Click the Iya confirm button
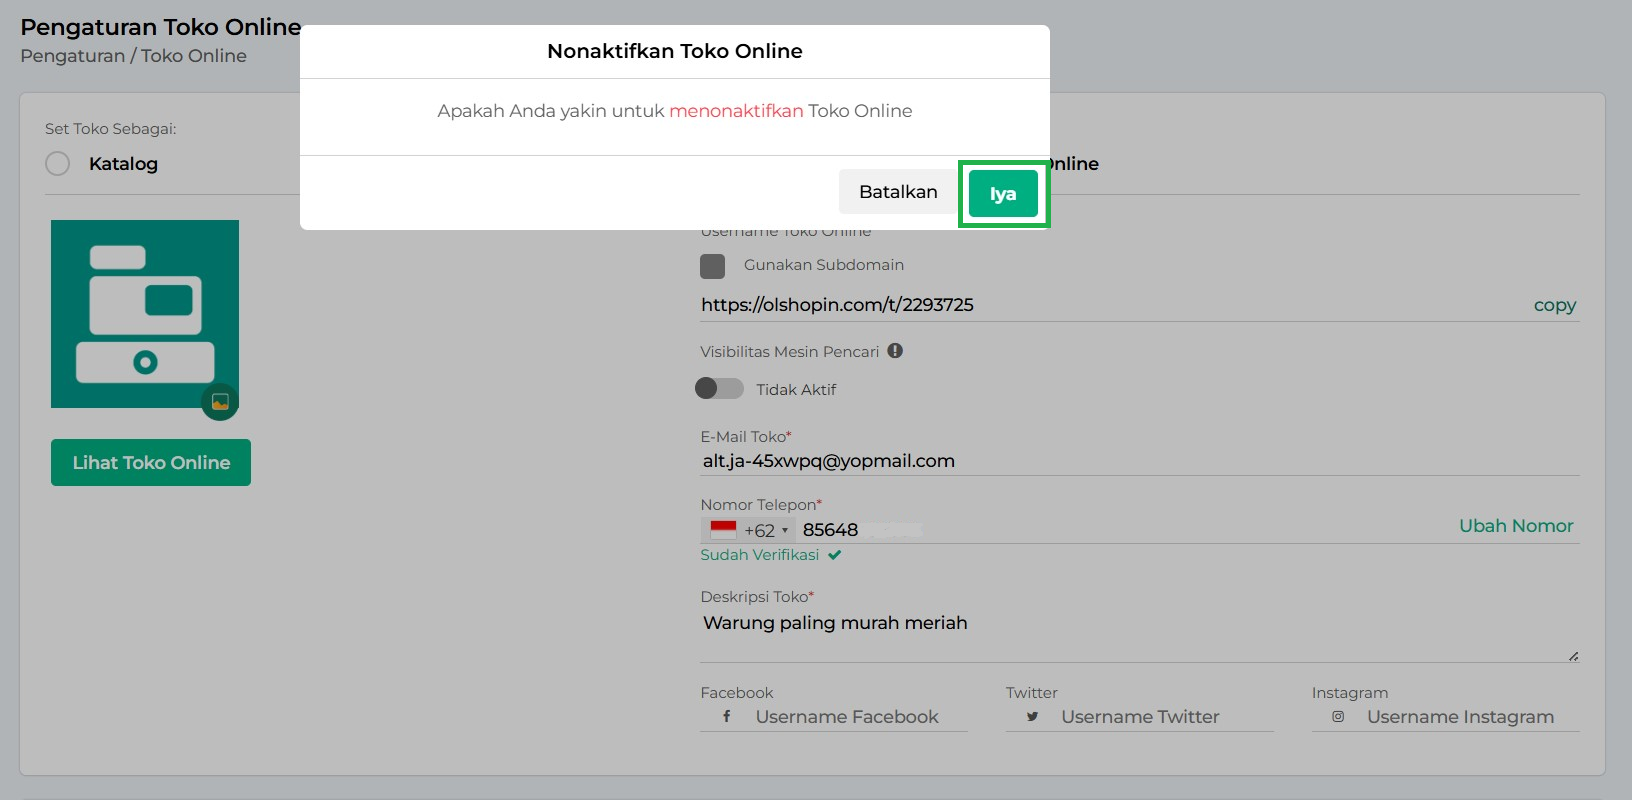The height and width of the screenshot is (800, 1632). coord(1003,194)
